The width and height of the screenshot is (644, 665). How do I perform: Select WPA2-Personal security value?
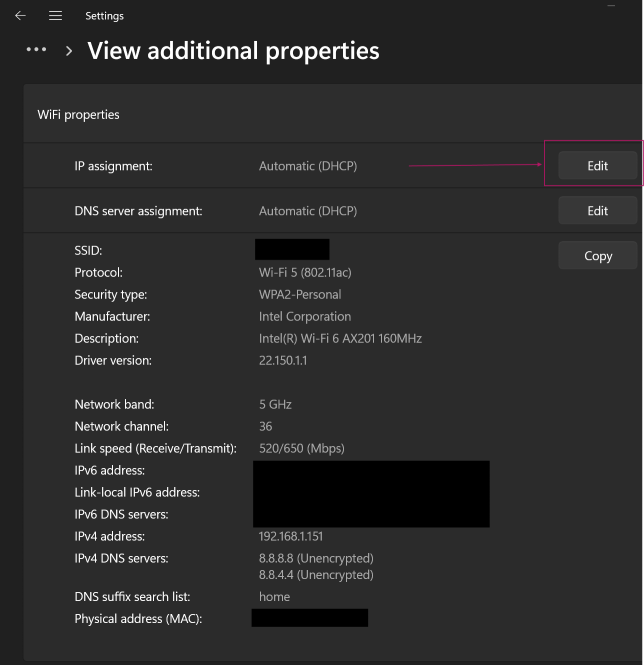pyautogui.click(x=300, y=294)
